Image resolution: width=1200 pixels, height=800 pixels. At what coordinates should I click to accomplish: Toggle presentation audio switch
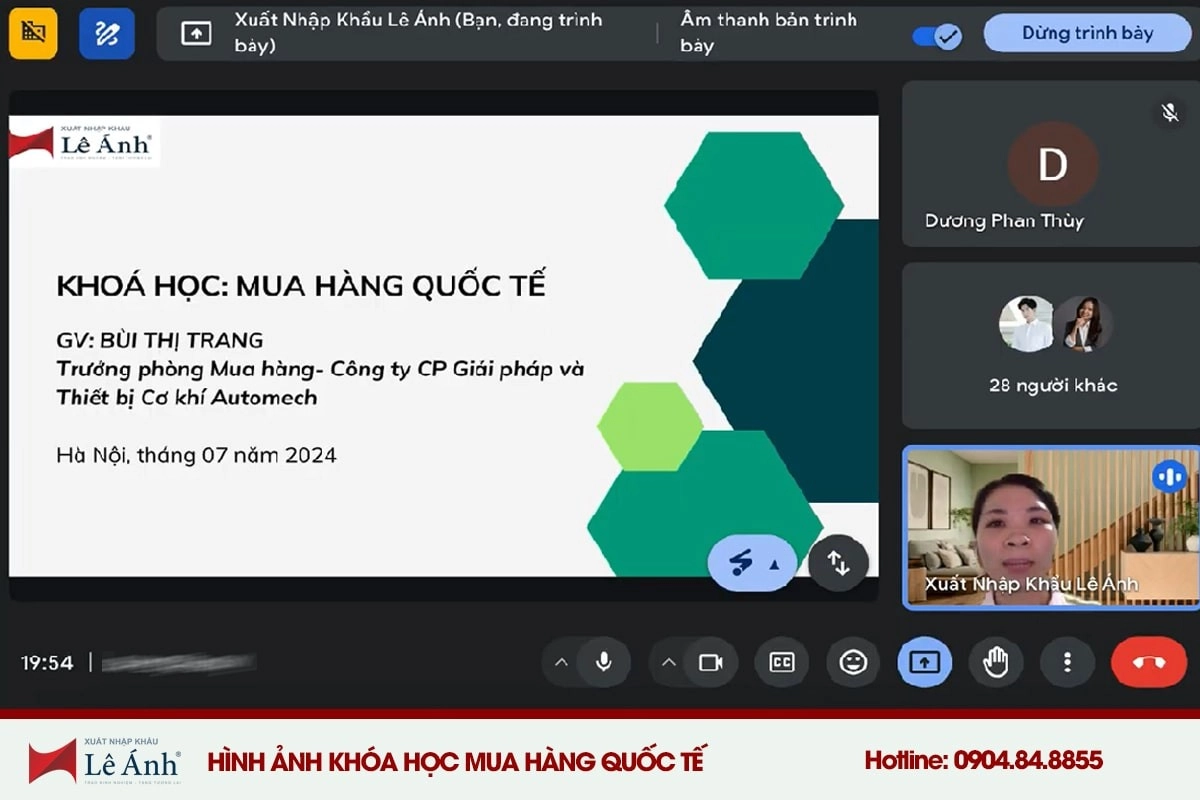[937, 36]
